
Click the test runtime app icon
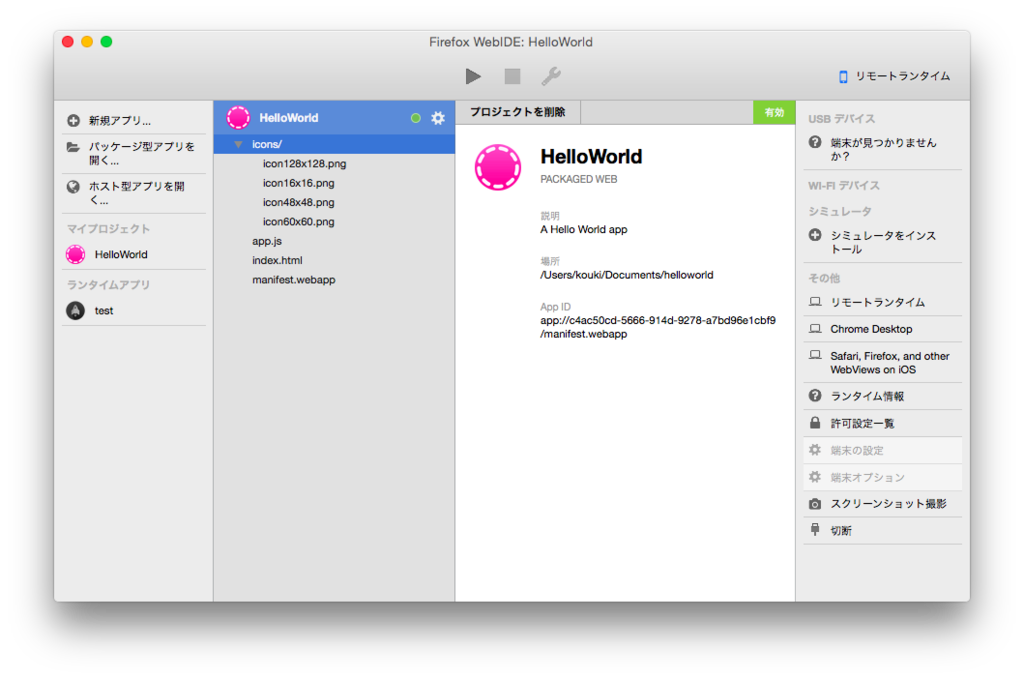click(x=76, y=311)
